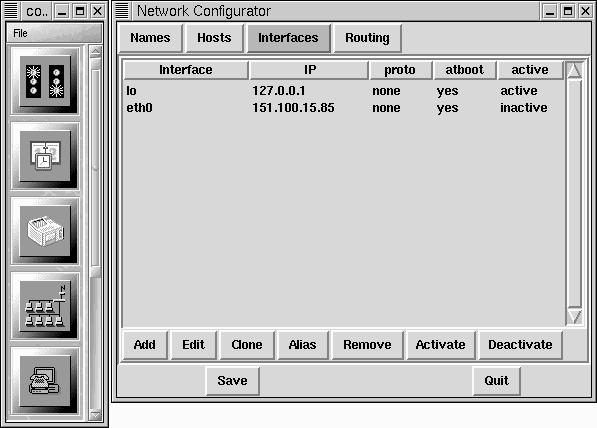This screenshot has width=597, height=428.
Task: Open the printer configuration icon
Action: (45, 231)
